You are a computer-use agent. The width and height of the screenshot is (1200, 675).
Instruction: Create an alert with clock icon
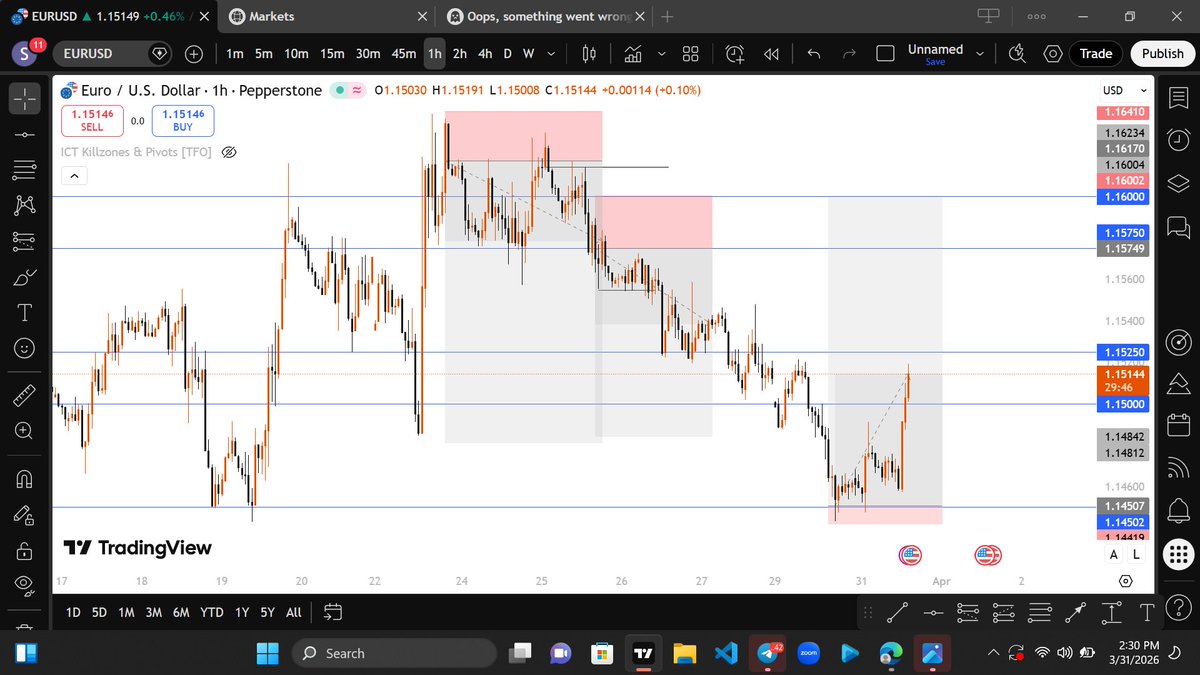pos(735,54)
